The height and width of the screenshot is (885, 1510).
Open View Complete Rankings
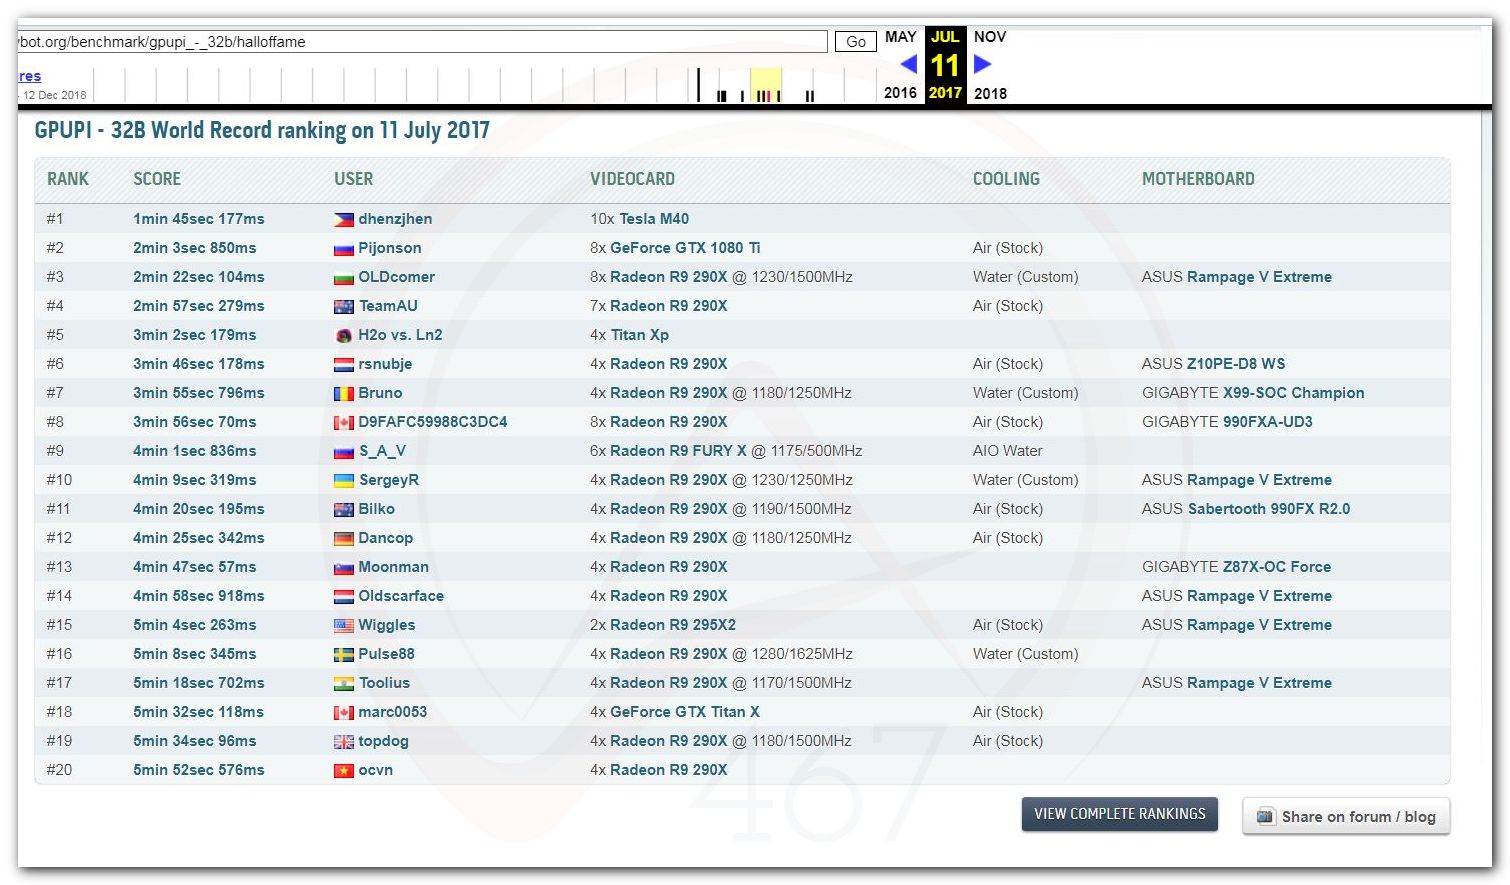[1120, 814]
